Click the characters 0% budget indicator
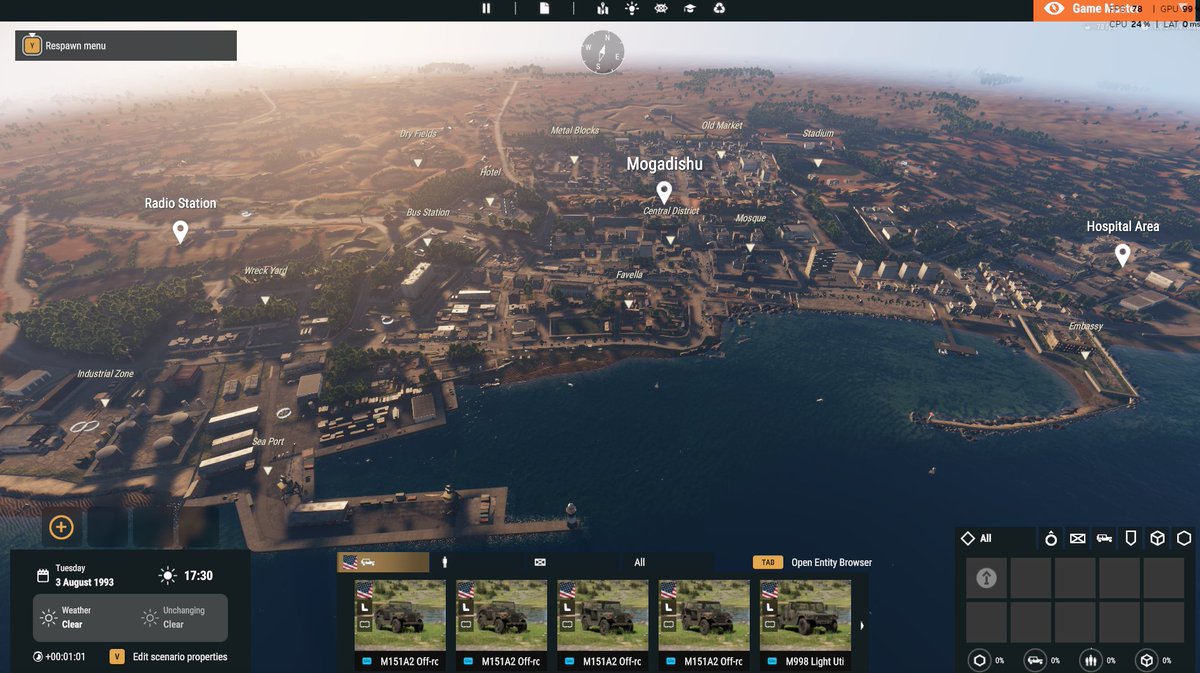 pos(1095,661)
